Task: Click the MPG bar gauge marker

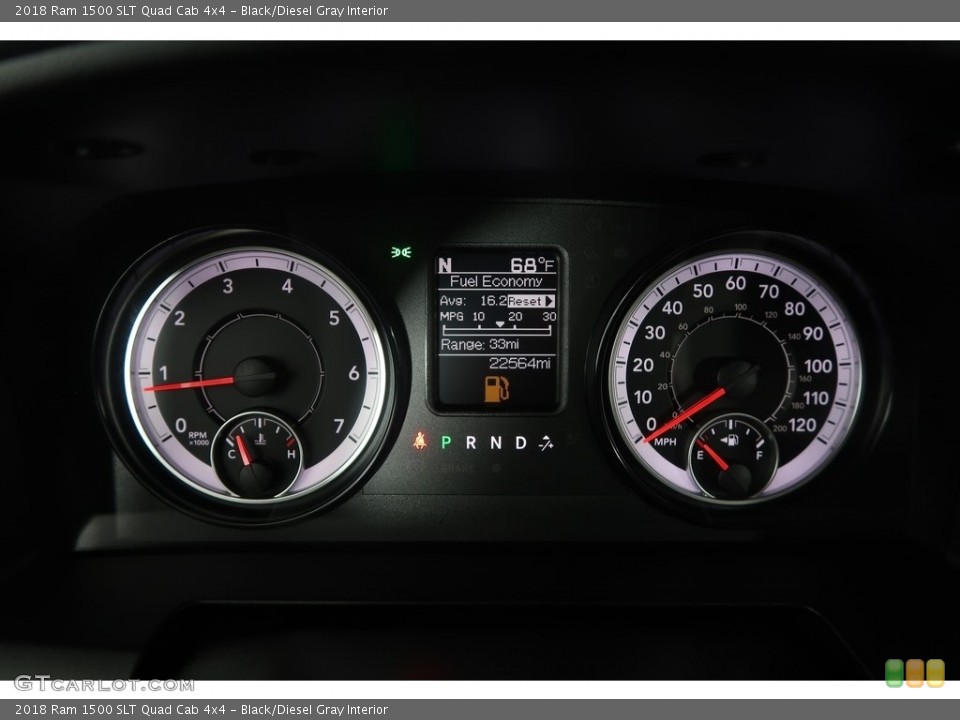Action: (x=500, y=324)
